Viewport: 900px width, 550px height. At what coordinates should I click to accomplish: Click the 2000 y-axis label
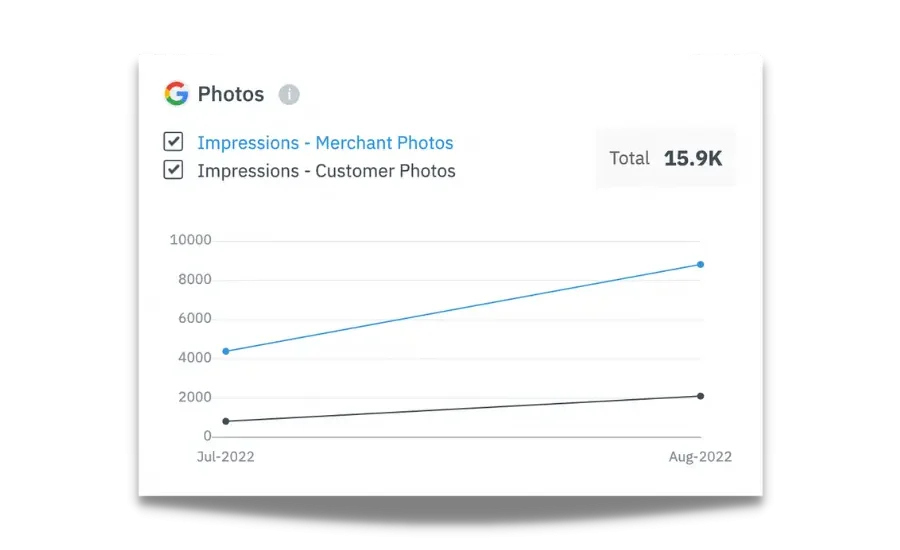coord(193,397)
